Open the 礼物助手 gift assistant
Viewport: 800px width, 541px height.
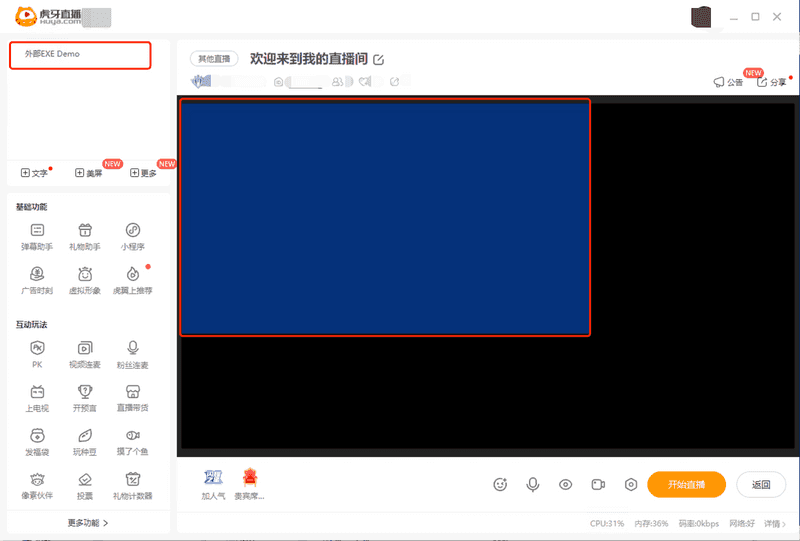click(85, 237)
